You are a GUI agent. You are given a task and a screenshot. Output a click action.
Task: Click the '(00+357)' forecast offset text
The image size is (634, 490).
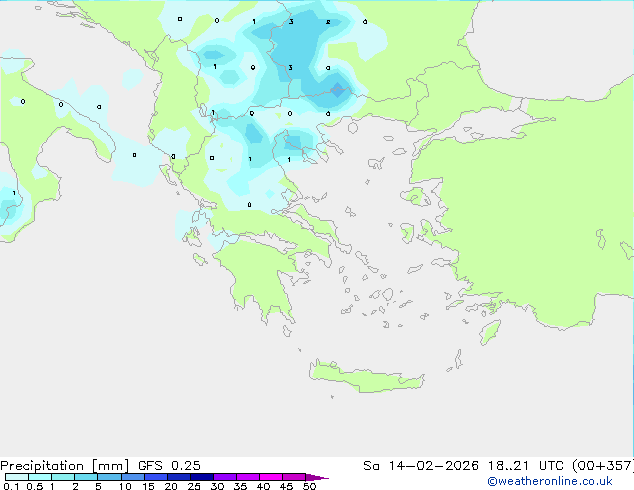pos(603,466)
